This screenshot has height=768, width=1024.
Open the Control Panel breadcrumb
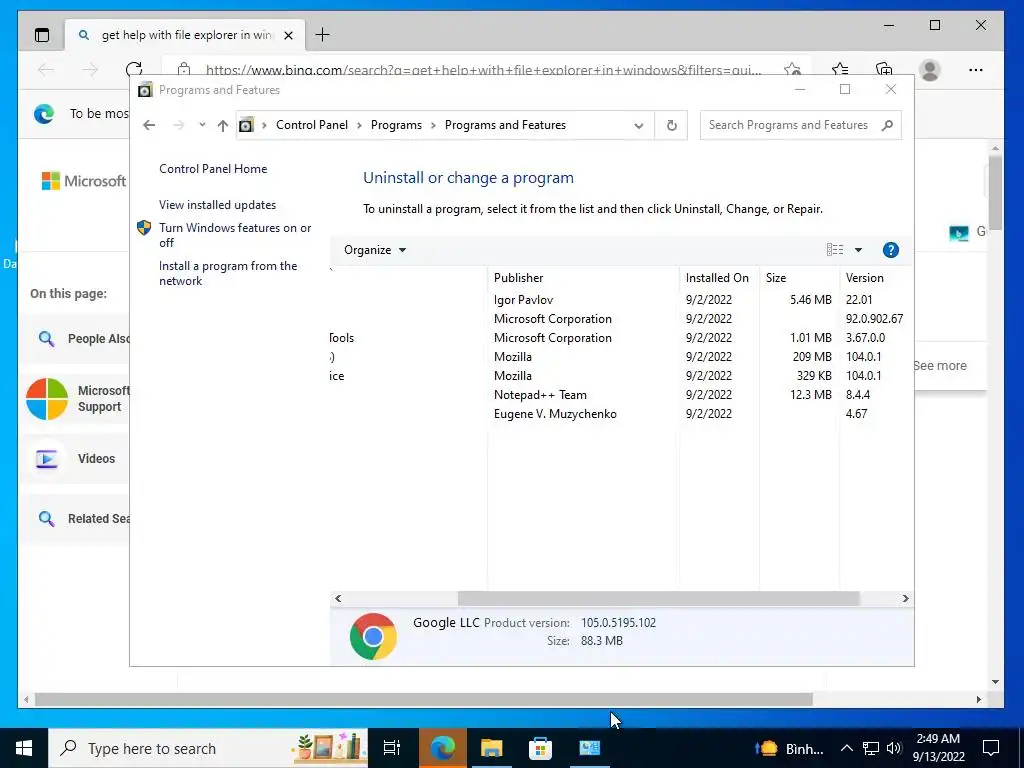312,125
